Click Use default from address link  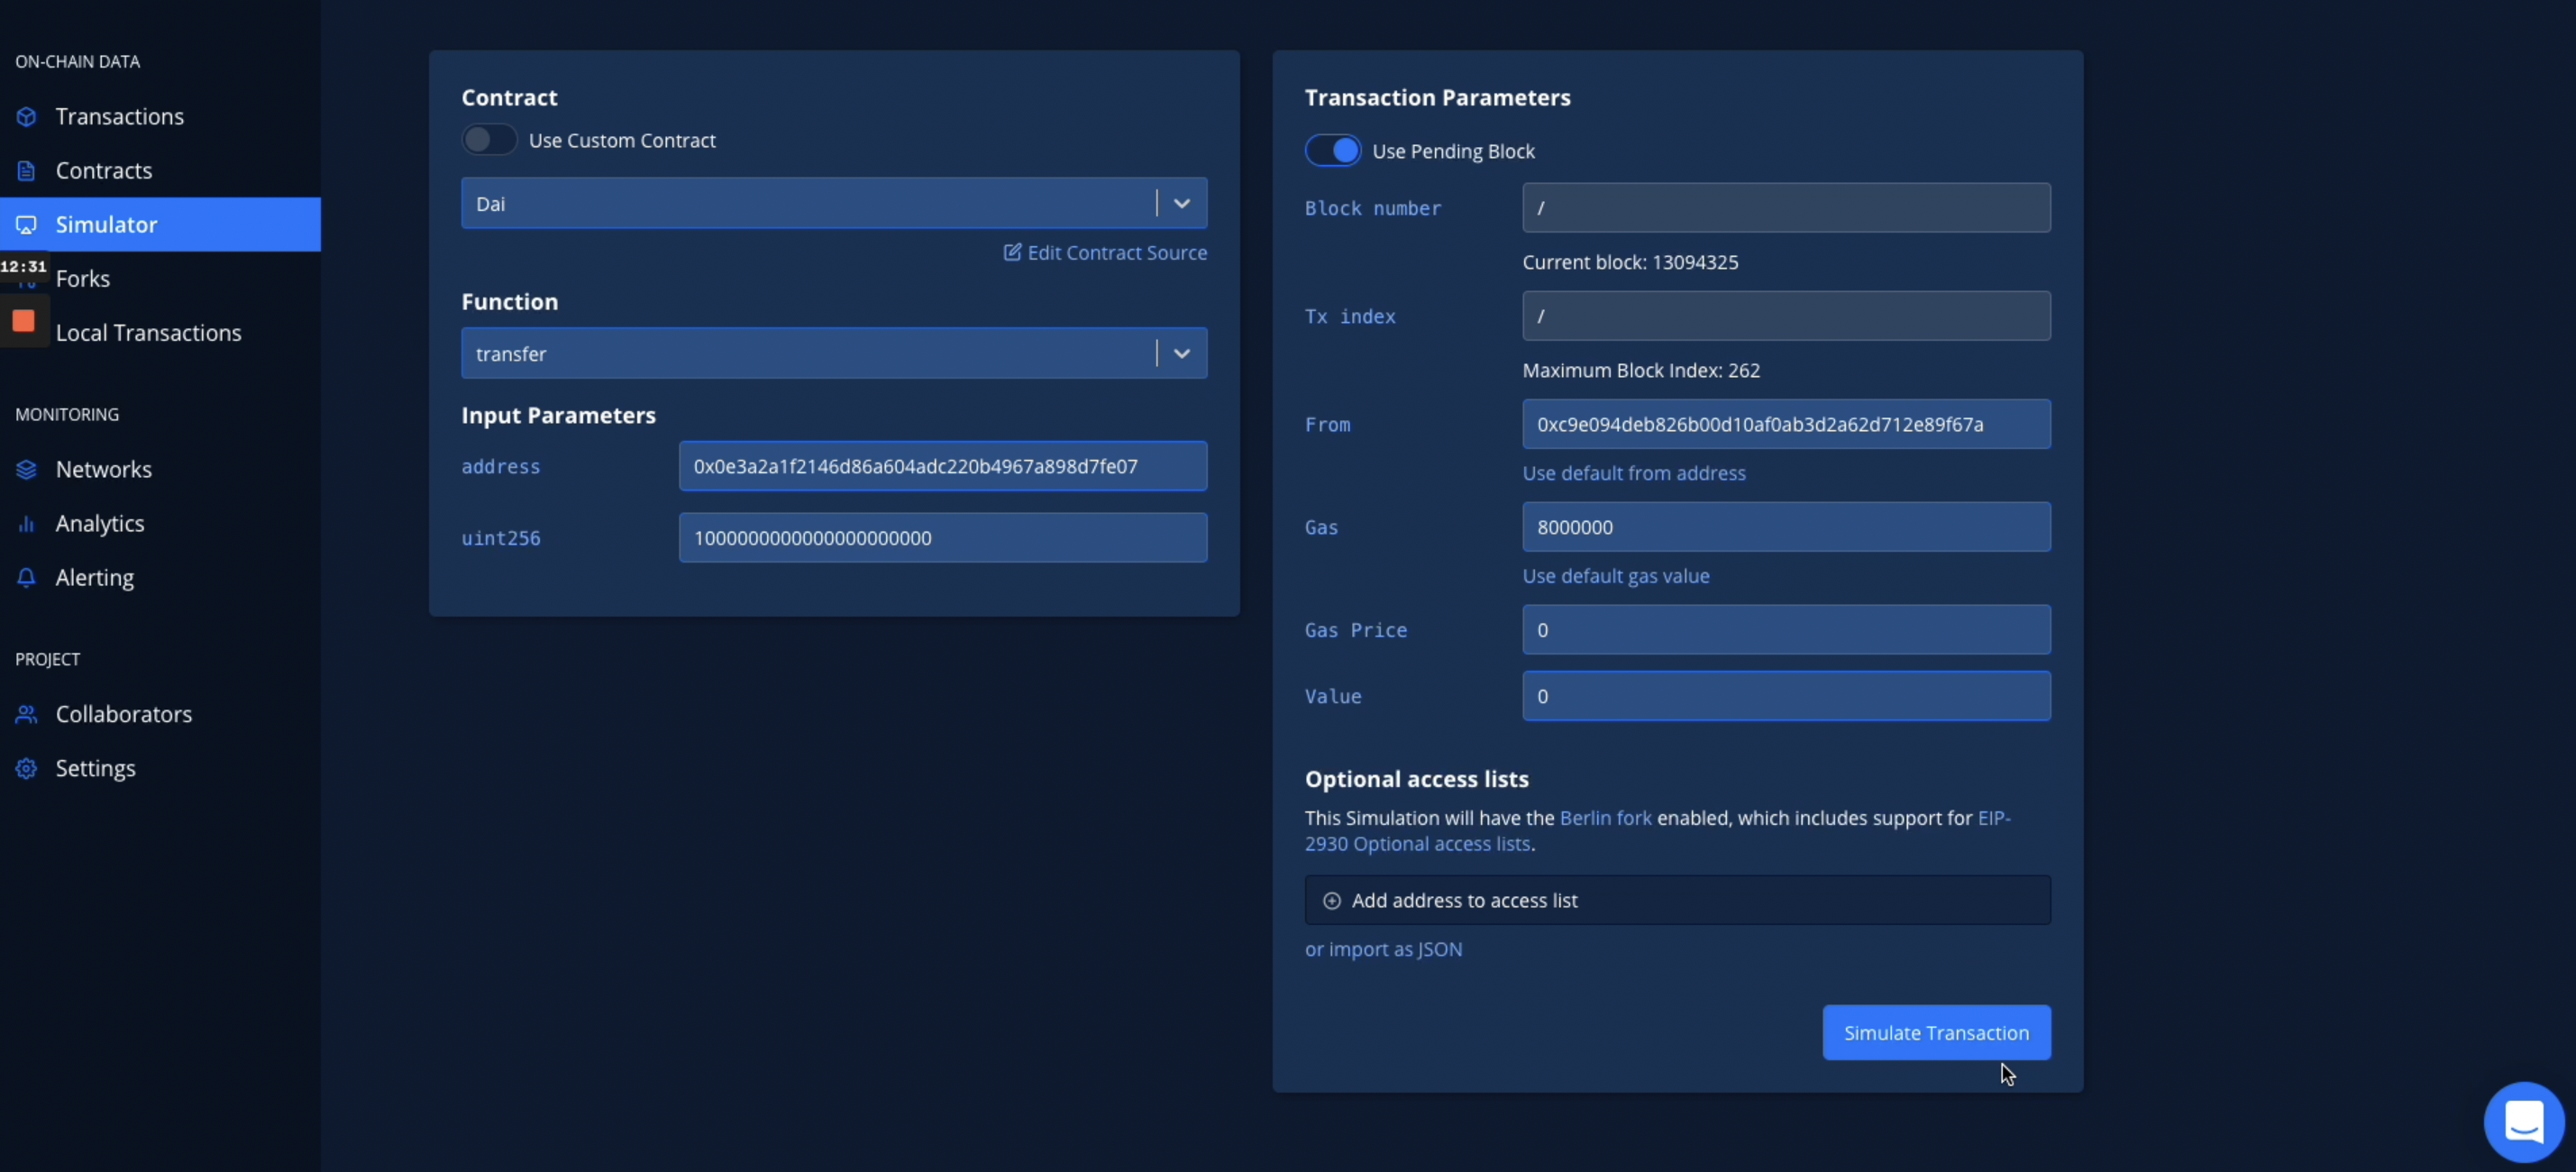click(x=1634, y=474)
